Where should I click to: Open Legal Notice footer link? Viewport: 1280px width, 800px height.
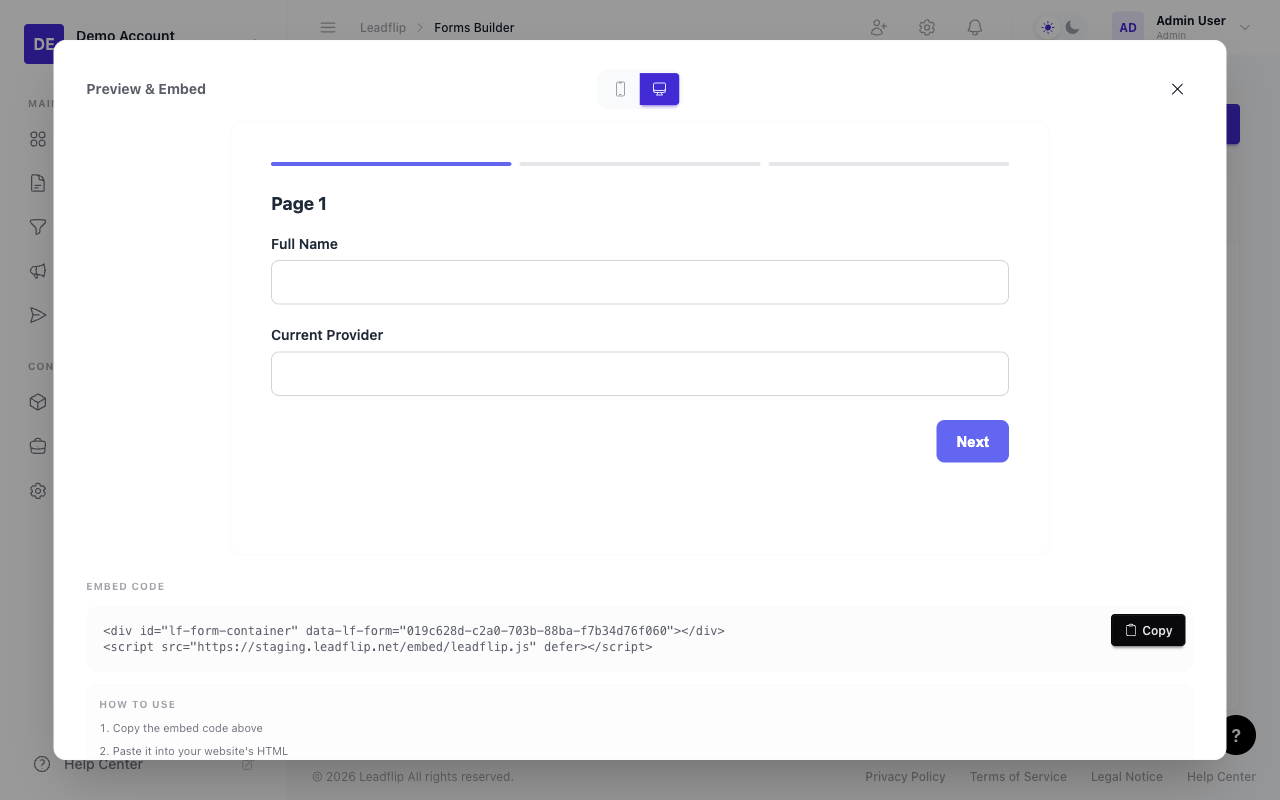click(1127, 776)
